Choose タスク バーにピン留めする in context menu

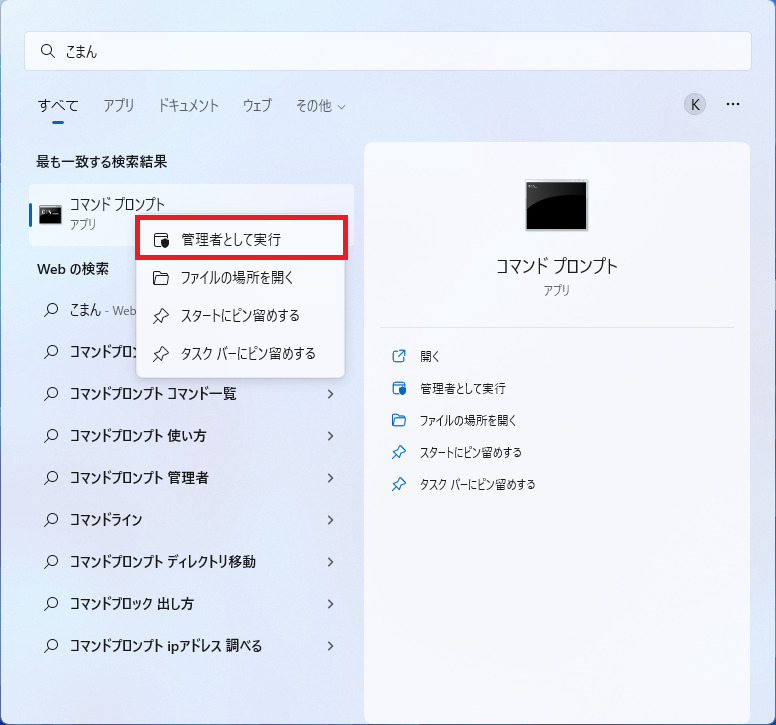pyautogui.click(x=241, y=354)
